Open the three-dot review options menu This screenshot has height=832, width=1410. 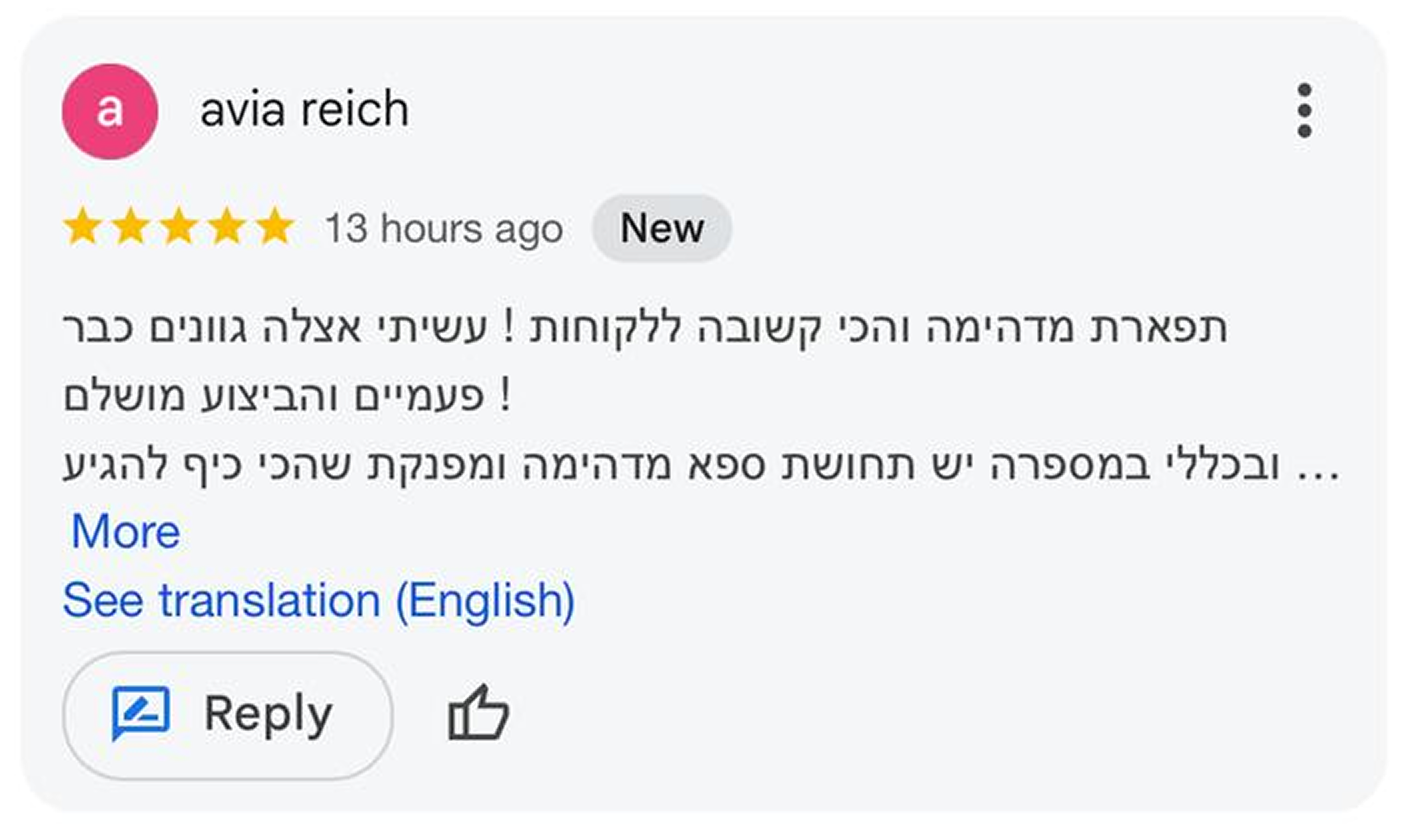(x=1304, y=110)
